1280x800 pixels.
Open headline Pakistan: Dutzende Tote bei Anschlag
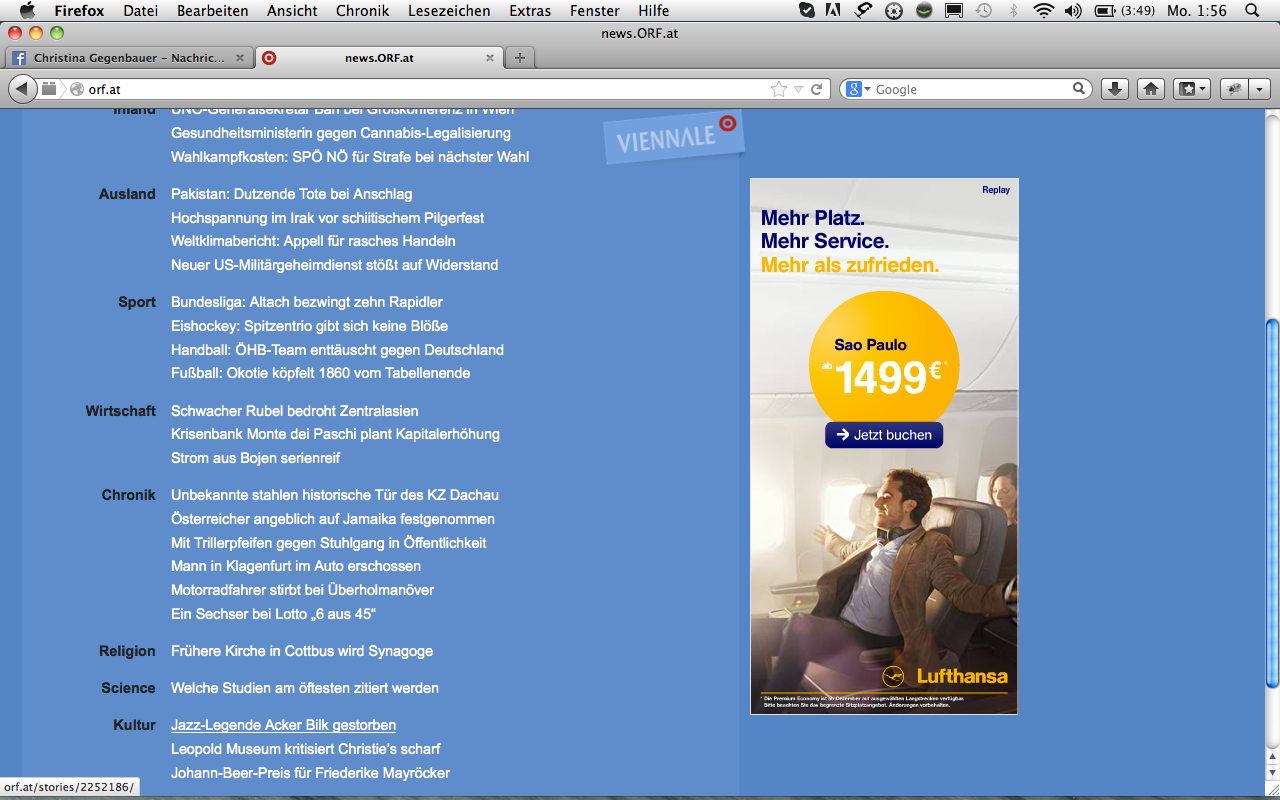[x=292, y=194]
